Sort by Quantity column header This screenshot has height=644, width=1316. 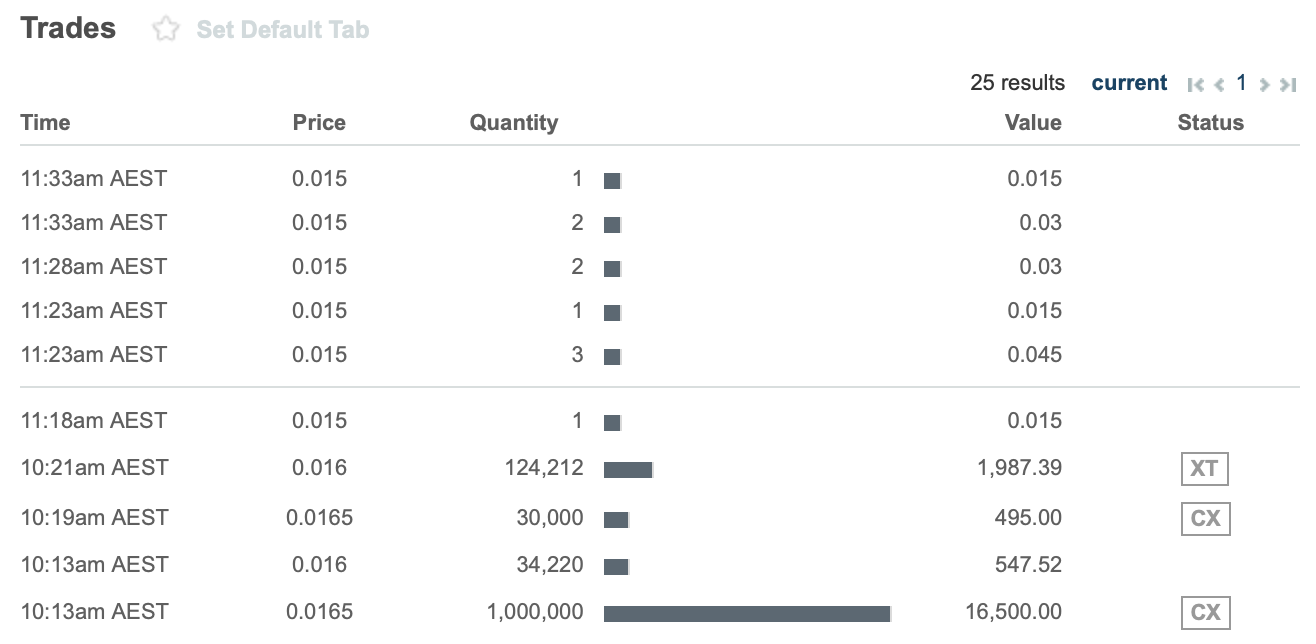tap(514, 123)
